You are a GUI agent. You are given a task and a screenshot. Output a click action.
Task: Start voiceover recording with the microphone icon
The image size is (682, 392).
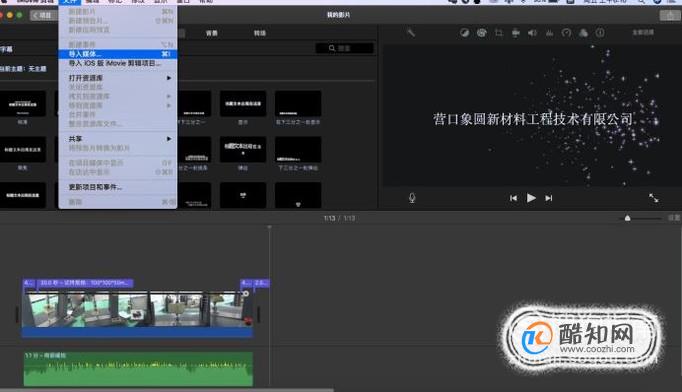tap(412, 198)
